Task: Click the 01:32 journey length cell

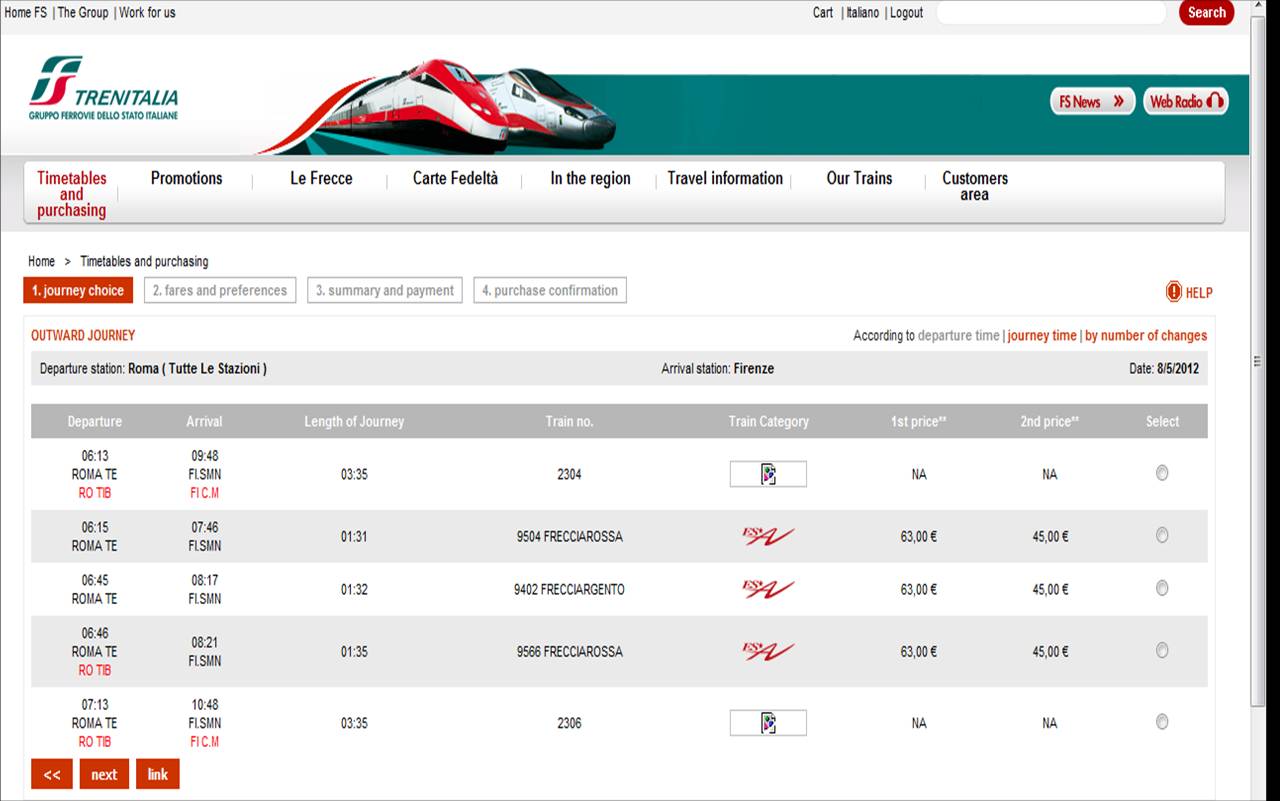Action: 354,590
